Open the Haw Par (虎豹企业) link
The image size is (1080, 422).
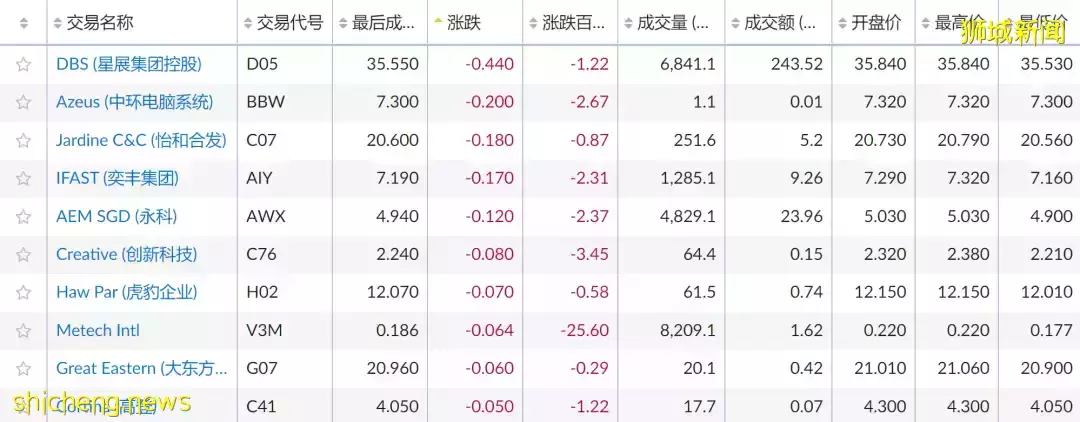127,292
